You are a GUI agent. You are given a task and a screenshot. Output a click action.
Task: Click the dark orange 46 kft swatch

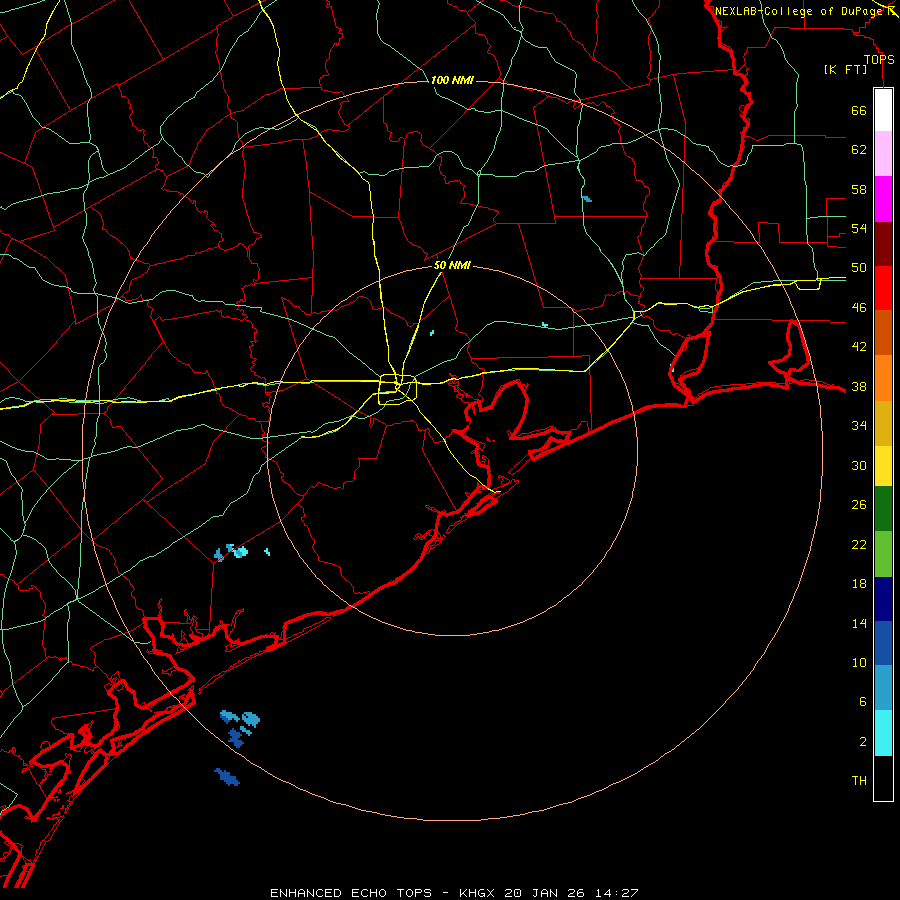pyautogui.click(x=883, y=332)
